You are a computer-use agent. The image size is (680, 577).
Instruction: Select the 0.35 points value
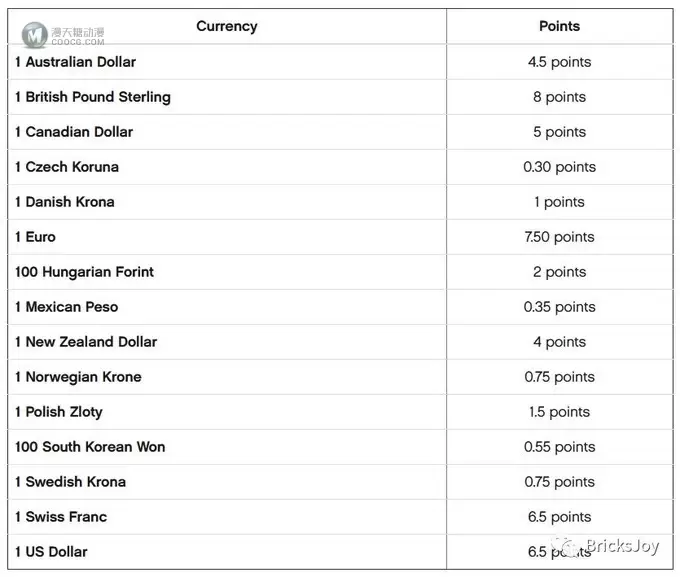coord(559,307)
